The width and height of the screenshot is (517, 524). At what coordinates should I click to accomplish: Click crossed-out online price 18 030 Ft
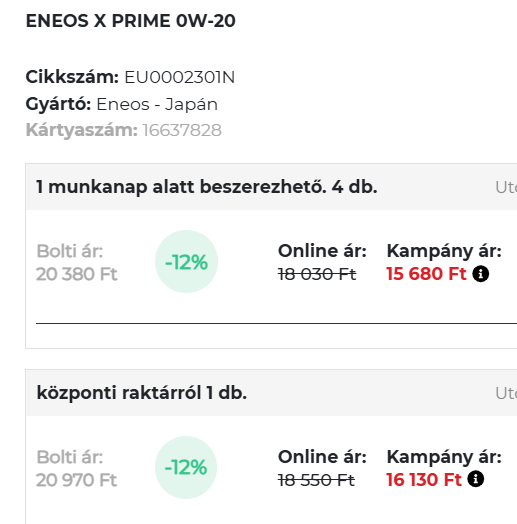pyautogui.click(x=317, y=274)
